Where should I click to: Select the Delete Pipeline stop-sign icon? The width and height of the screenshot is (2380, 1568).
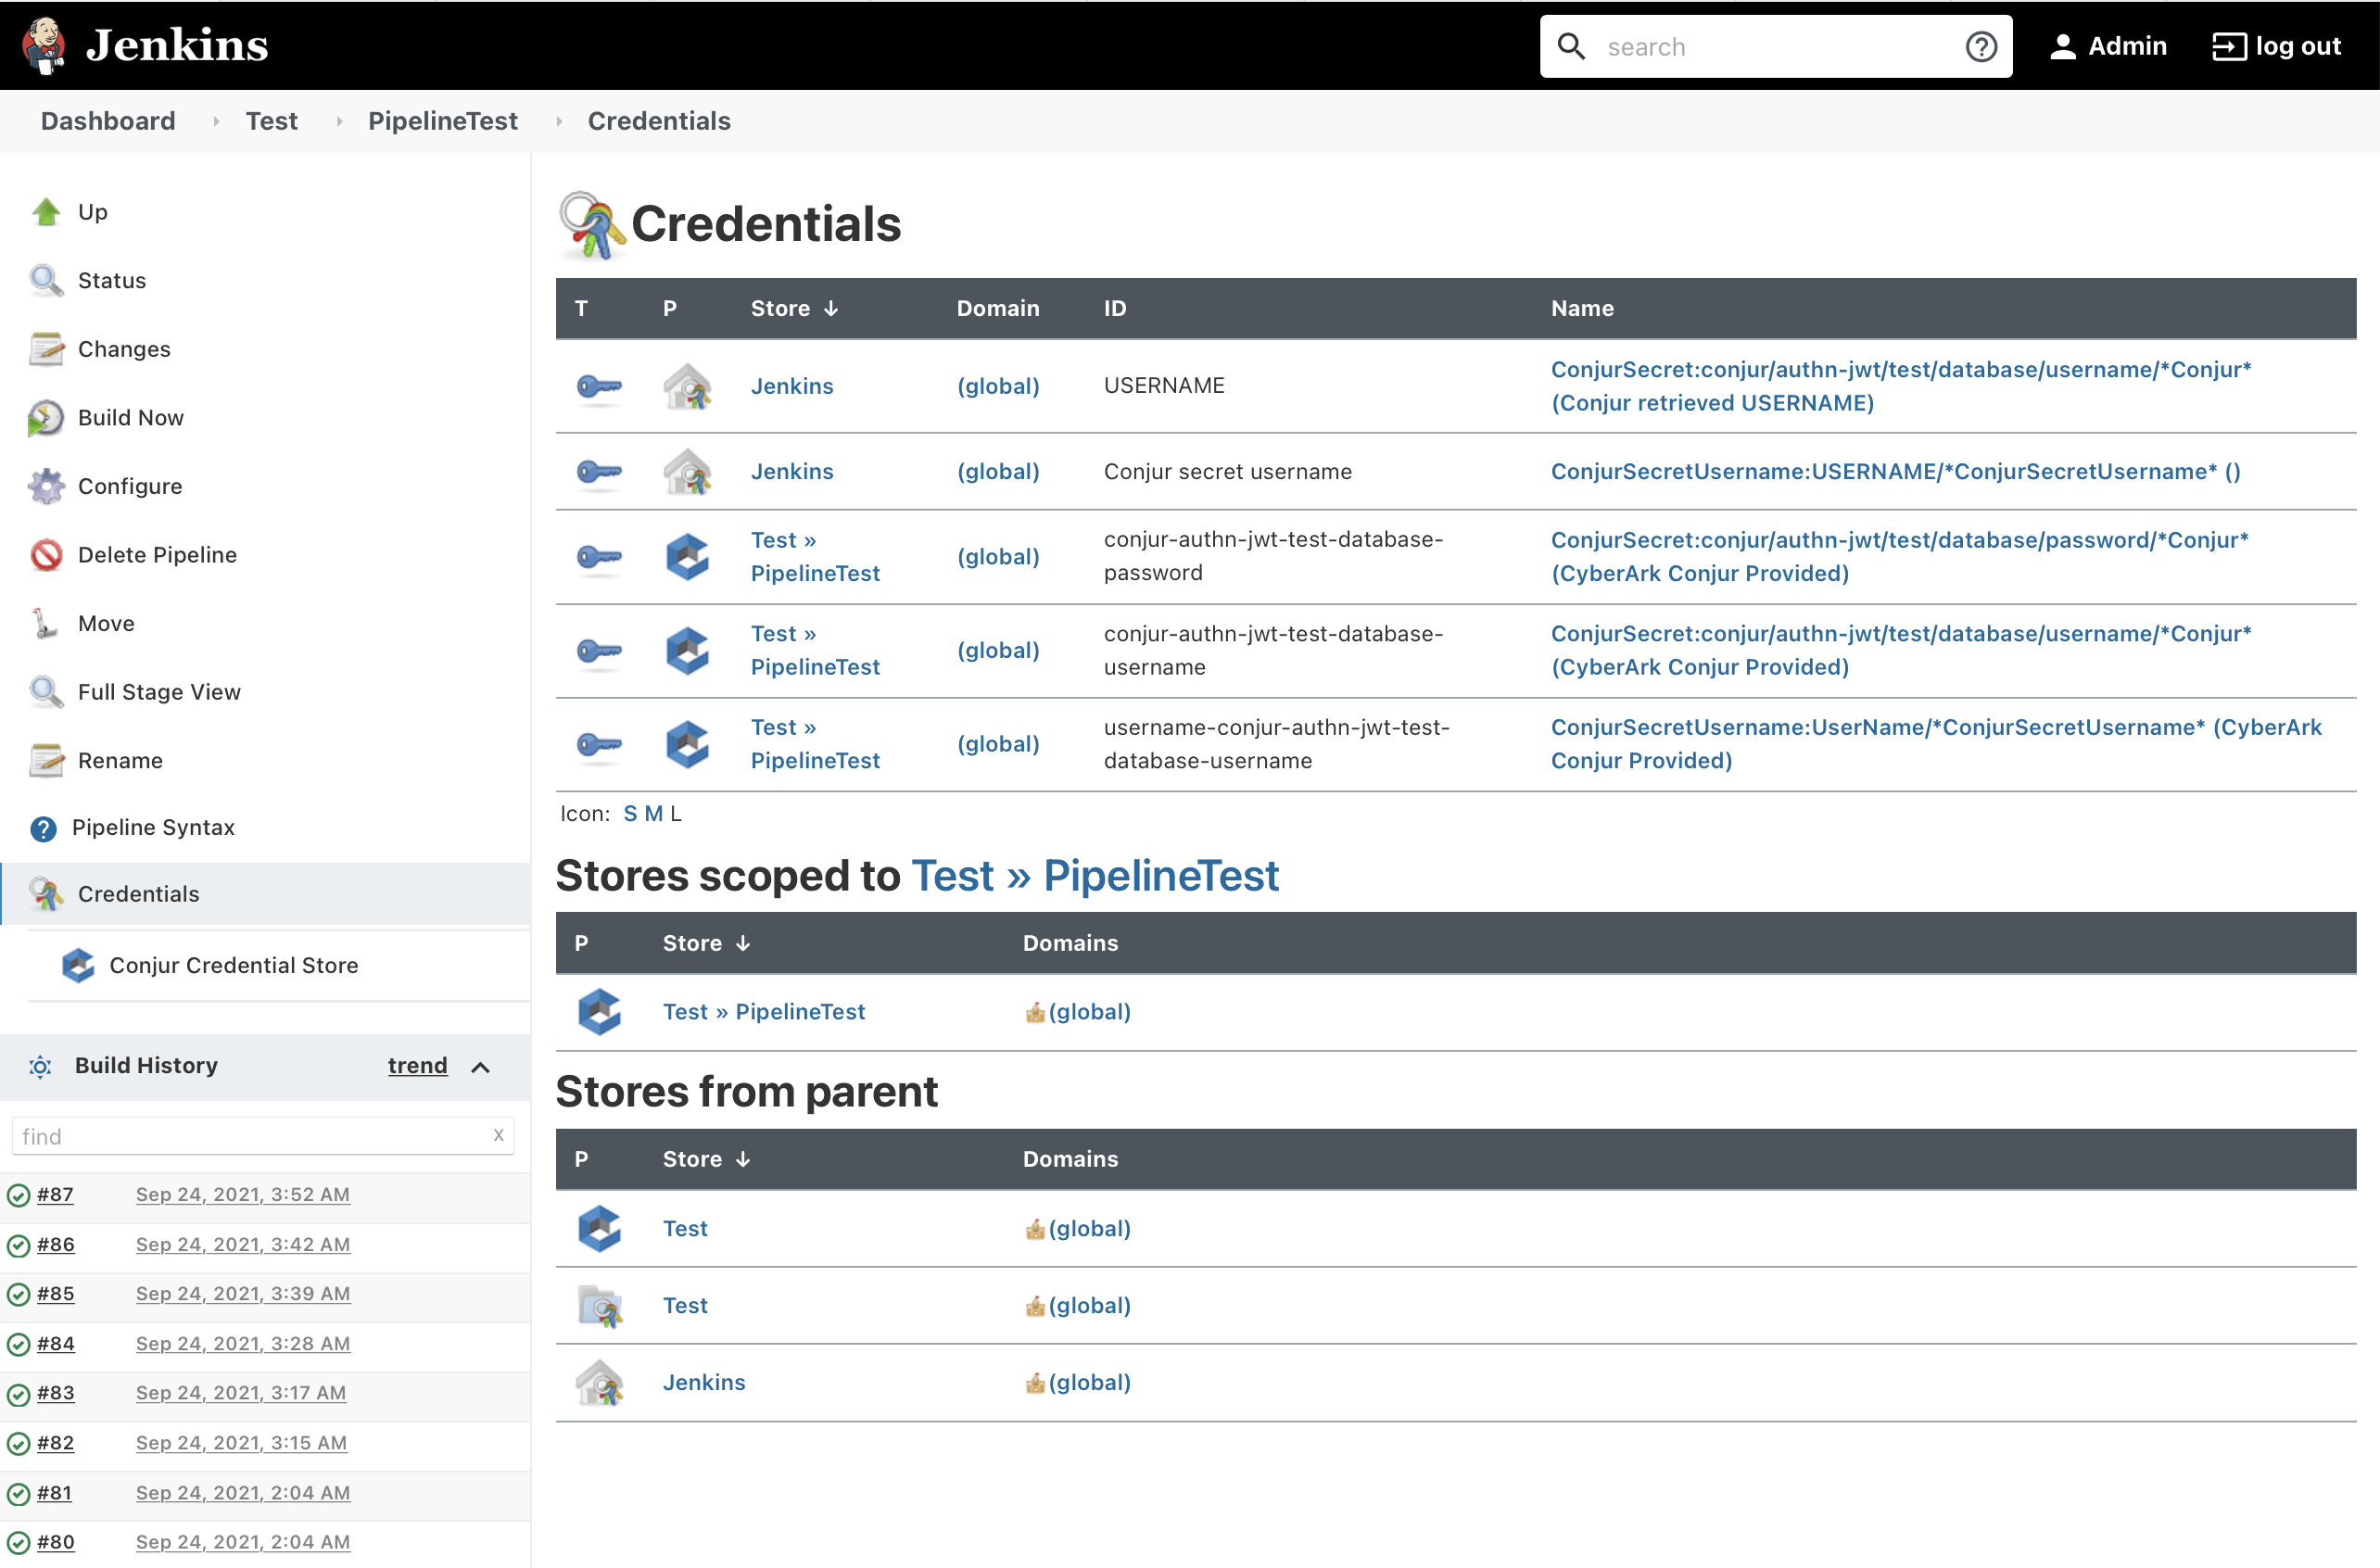pyautogui.click(x=45, y=554)
